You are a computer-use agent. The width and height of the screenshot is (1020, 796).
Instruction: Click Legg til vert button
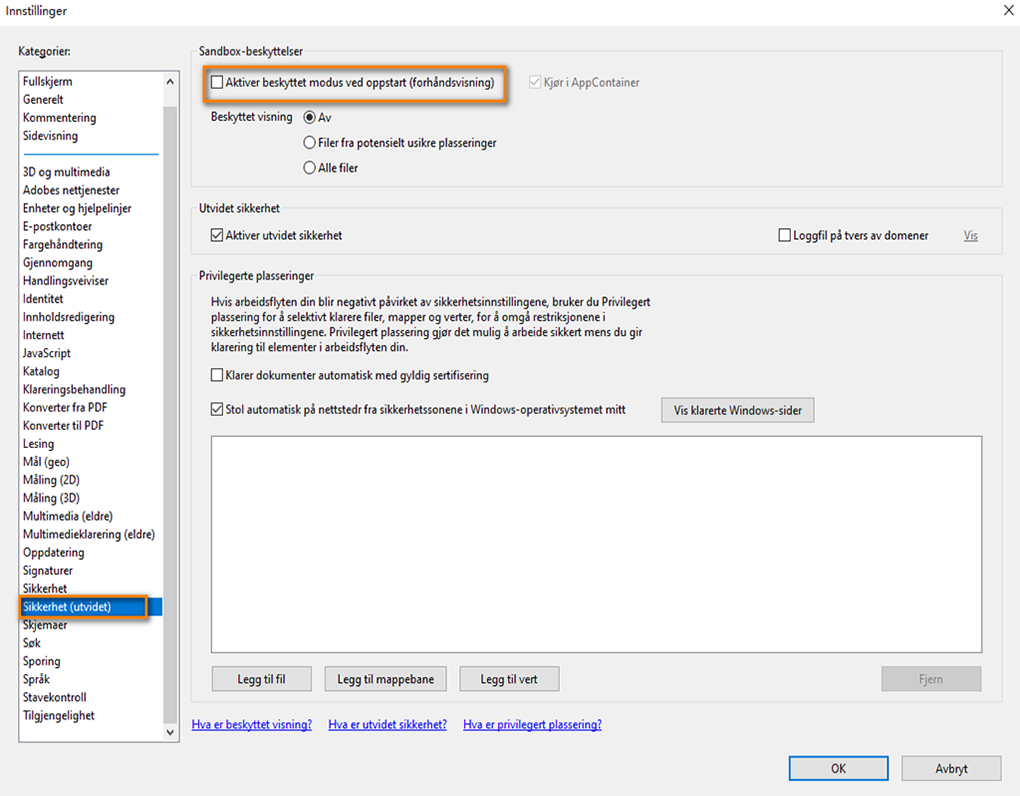(509, 679)
